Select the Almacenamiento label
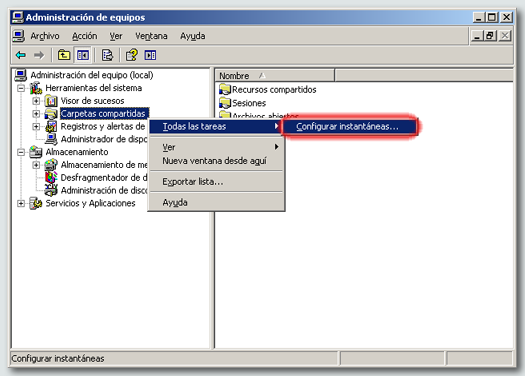The image size is (525, 376). [77, 152]
